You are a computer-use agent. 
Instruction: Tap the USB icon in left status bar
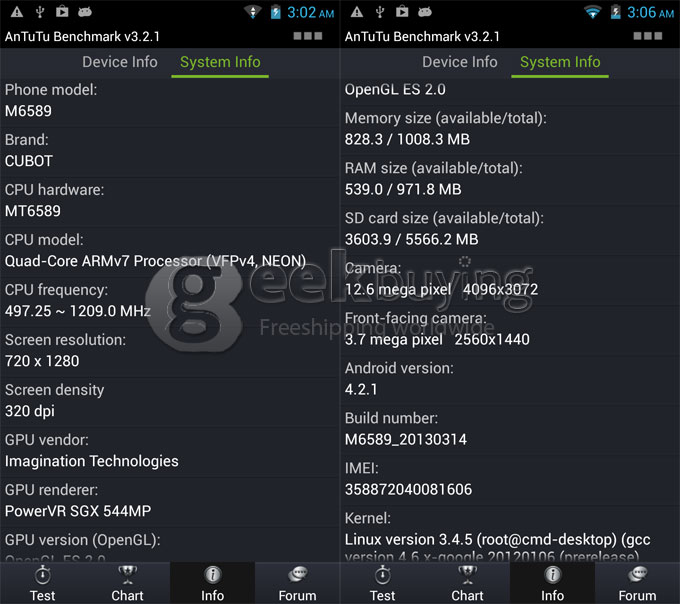point(40,12)
